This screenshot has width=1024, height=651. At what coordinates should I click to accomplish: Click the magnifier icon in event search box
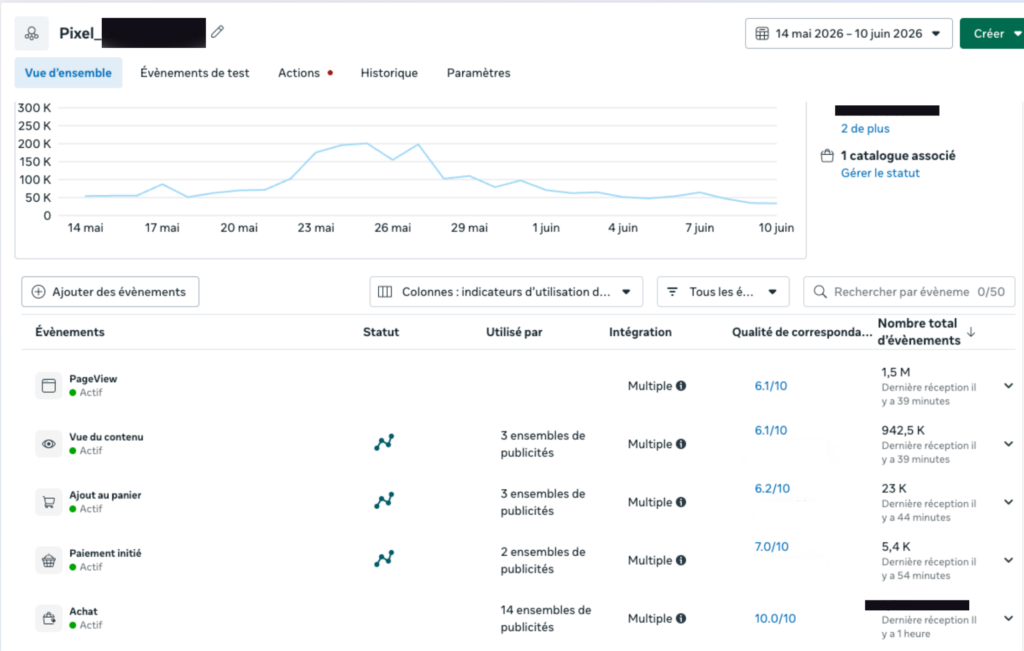coord(820,292)
